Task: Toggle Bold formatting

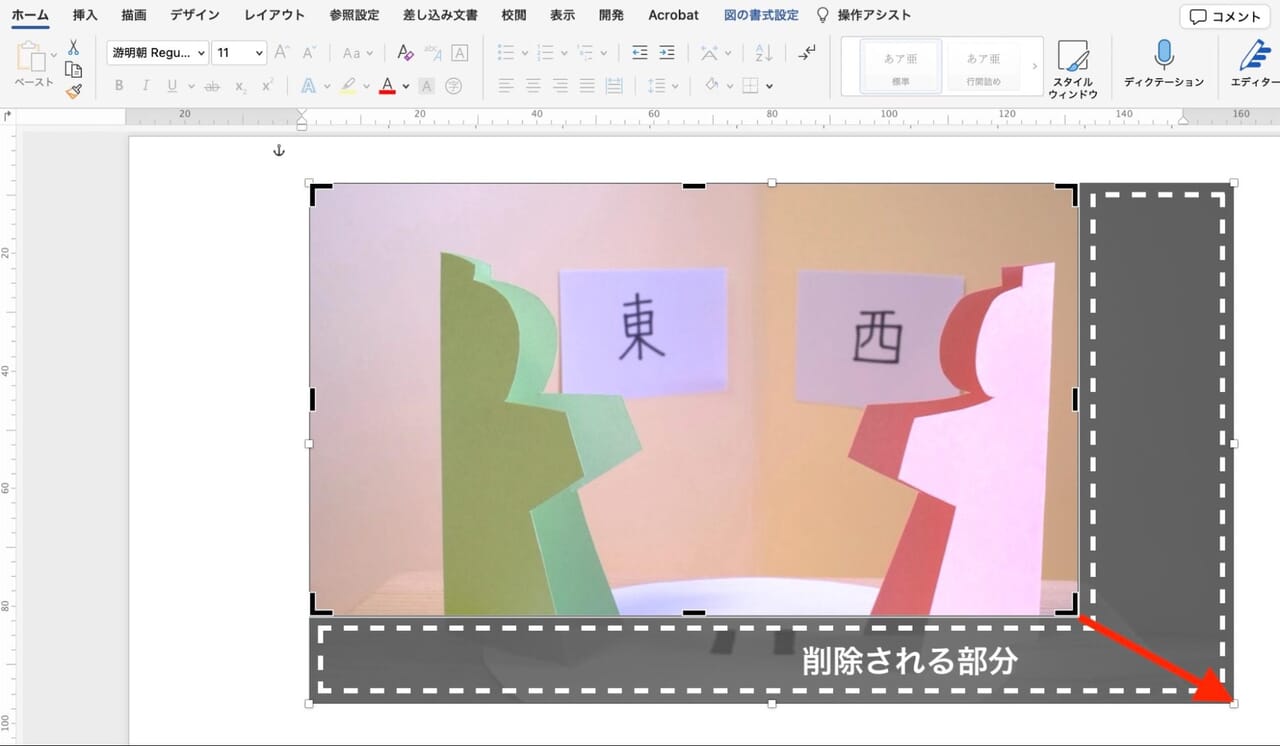Action: pyautogui.click(x=119, y=86)
